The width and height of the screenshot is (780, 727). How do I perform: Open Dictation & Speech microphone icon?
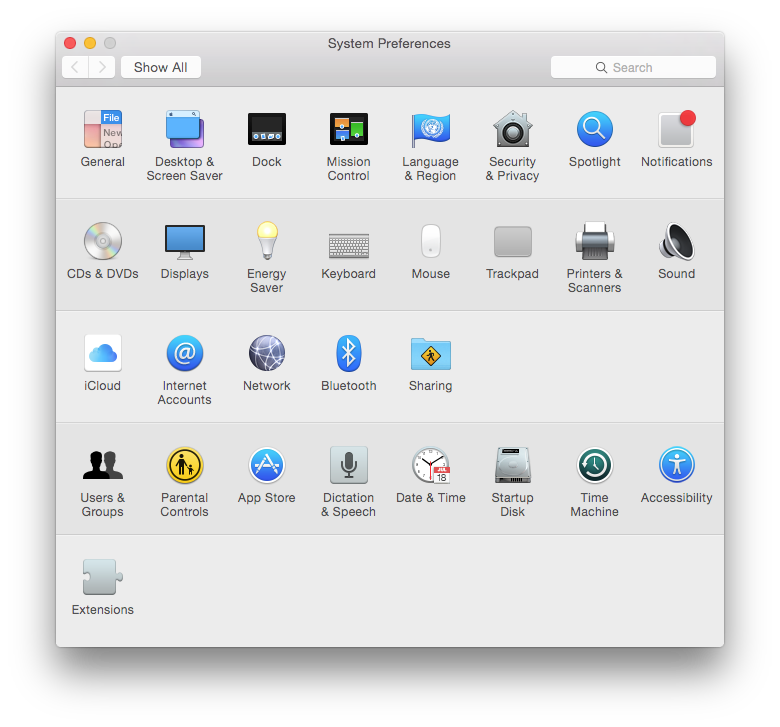tap(349, 465)
